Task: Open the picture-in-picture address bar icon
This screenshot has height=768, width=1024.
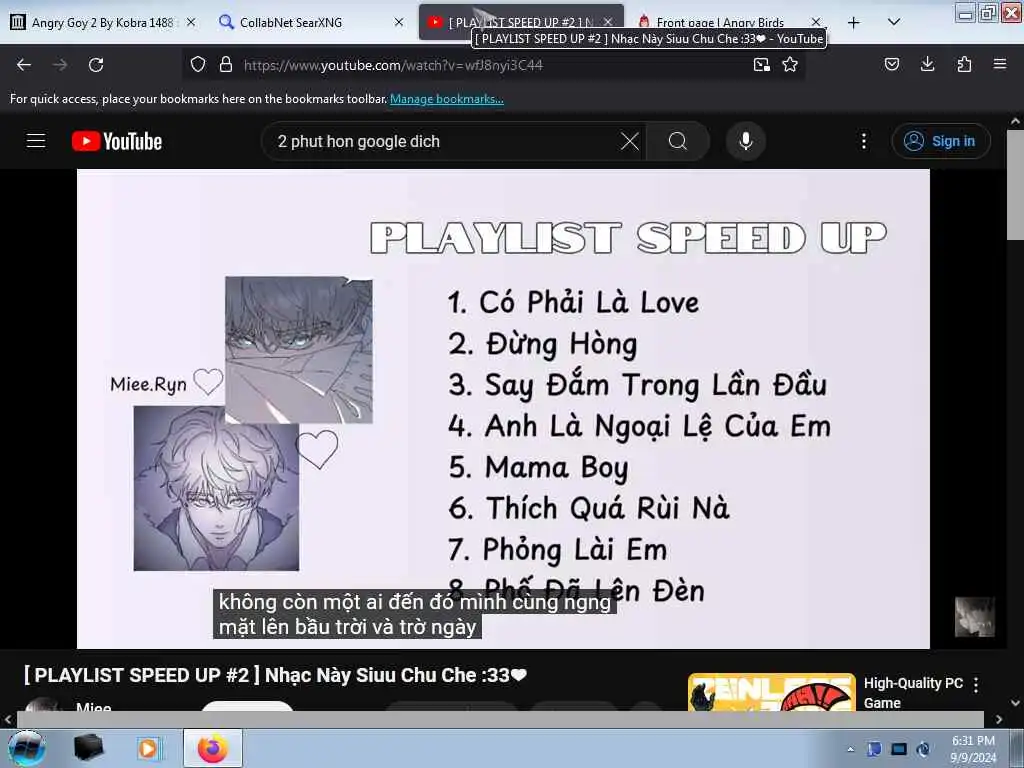Action: tap(761, 65)
